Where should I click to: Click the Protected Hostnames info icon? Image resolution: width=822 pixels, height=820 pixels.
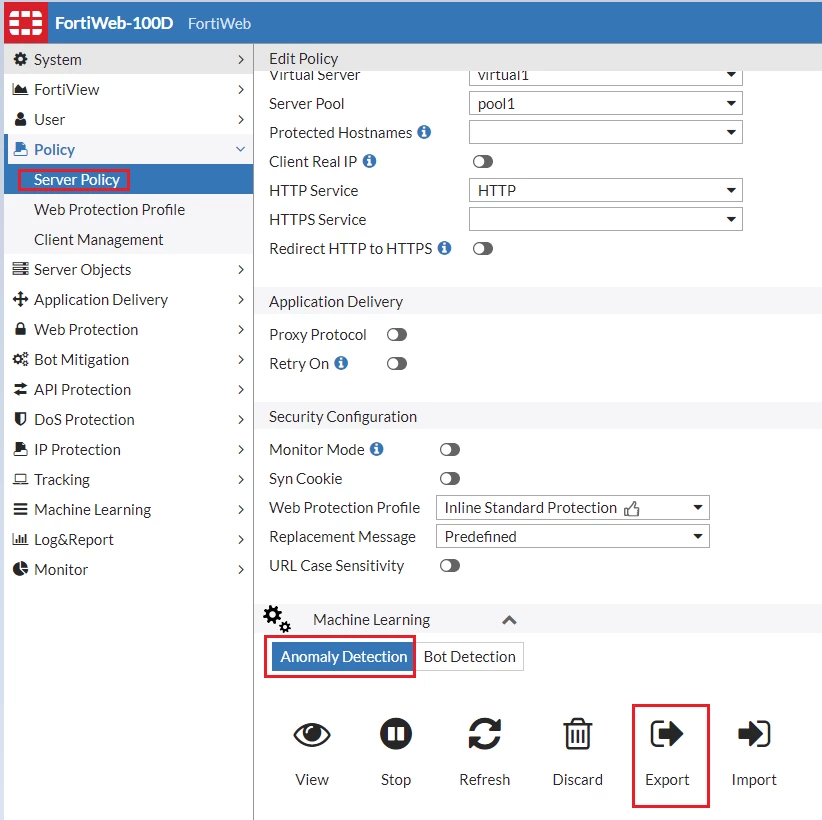point(424,132)
